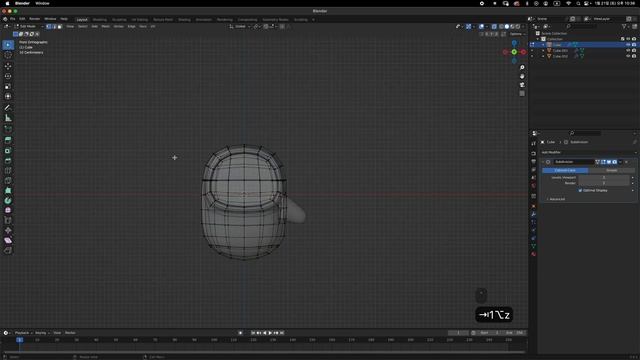Select the Measure tool
This screenshot has height=360, width=640.
tap(8, 118)
